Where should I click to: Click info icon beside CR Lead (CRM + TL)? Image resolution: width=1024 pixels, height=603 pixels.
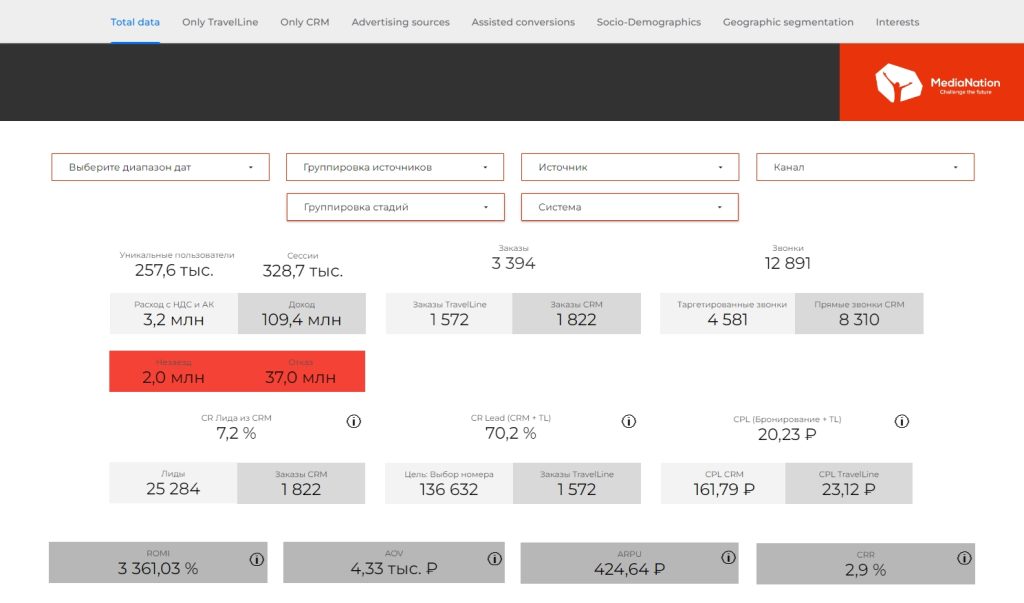pos(629,422)
